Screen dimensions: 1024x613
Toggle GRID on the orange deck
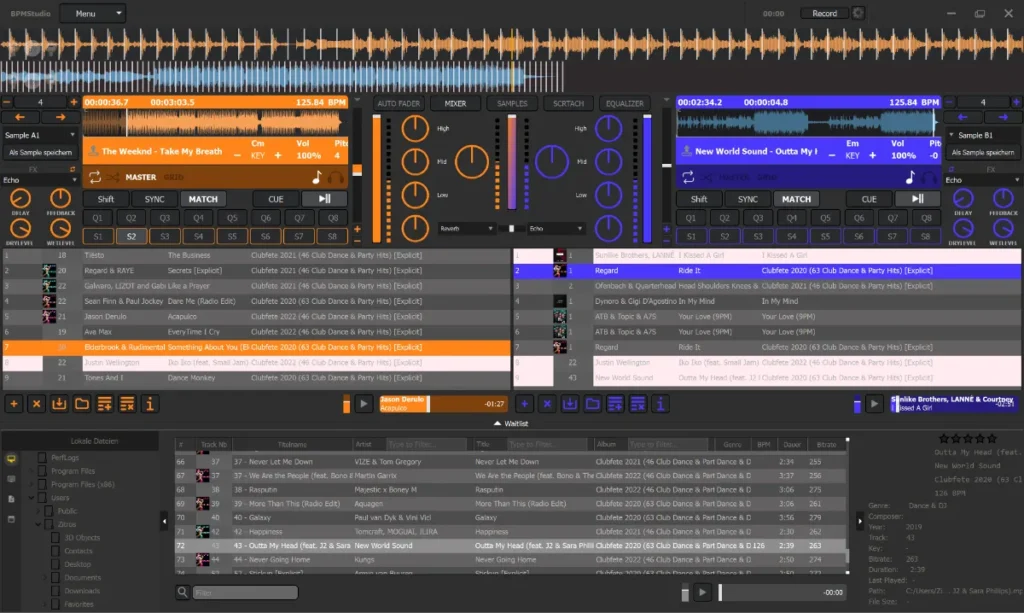tap(174, 177)
